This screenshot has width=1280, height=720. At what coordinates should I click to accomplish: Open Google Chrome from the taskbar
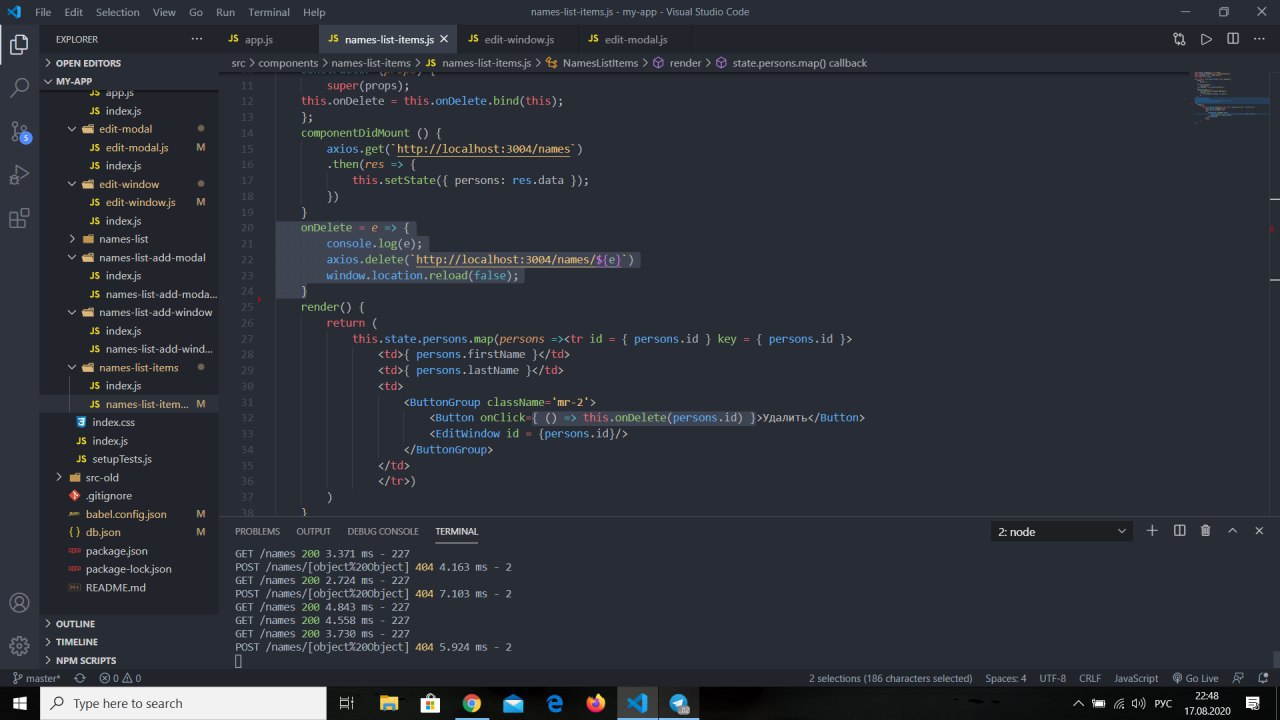click(x=472, y=703)
